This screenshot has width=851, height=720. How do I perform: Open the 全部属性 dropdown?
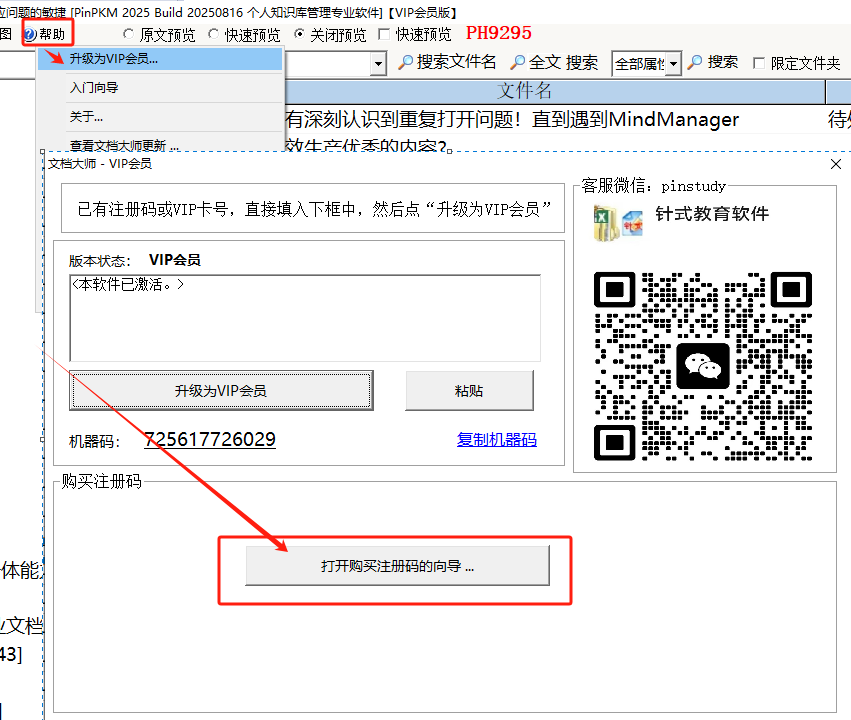point(674,62)
